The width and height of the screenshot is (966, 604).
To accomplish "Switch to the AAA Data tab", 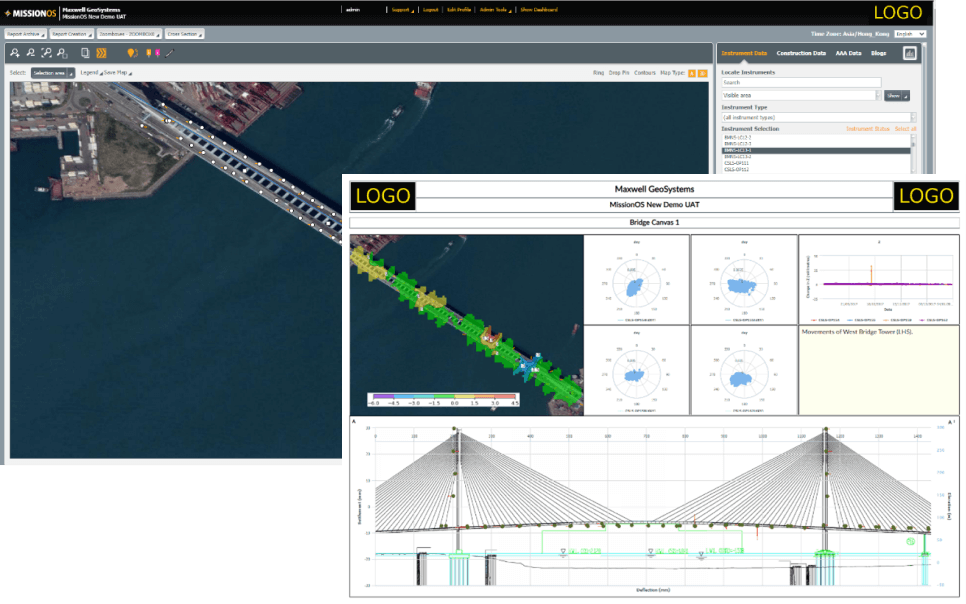I will [x=848, y=54].
